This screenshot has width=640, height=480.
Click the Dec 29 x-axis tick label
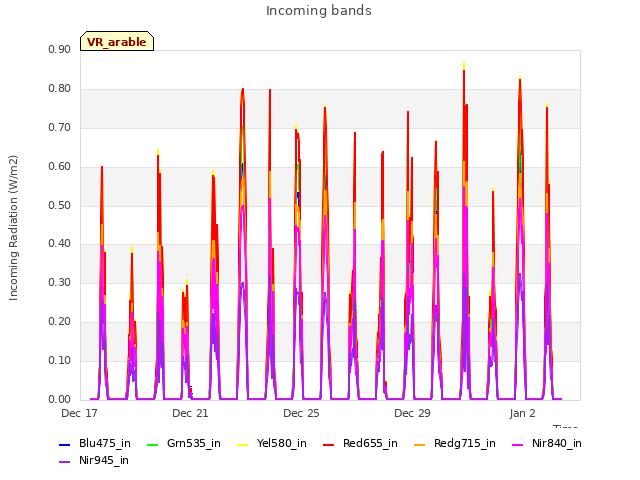[x=412, y=413]
